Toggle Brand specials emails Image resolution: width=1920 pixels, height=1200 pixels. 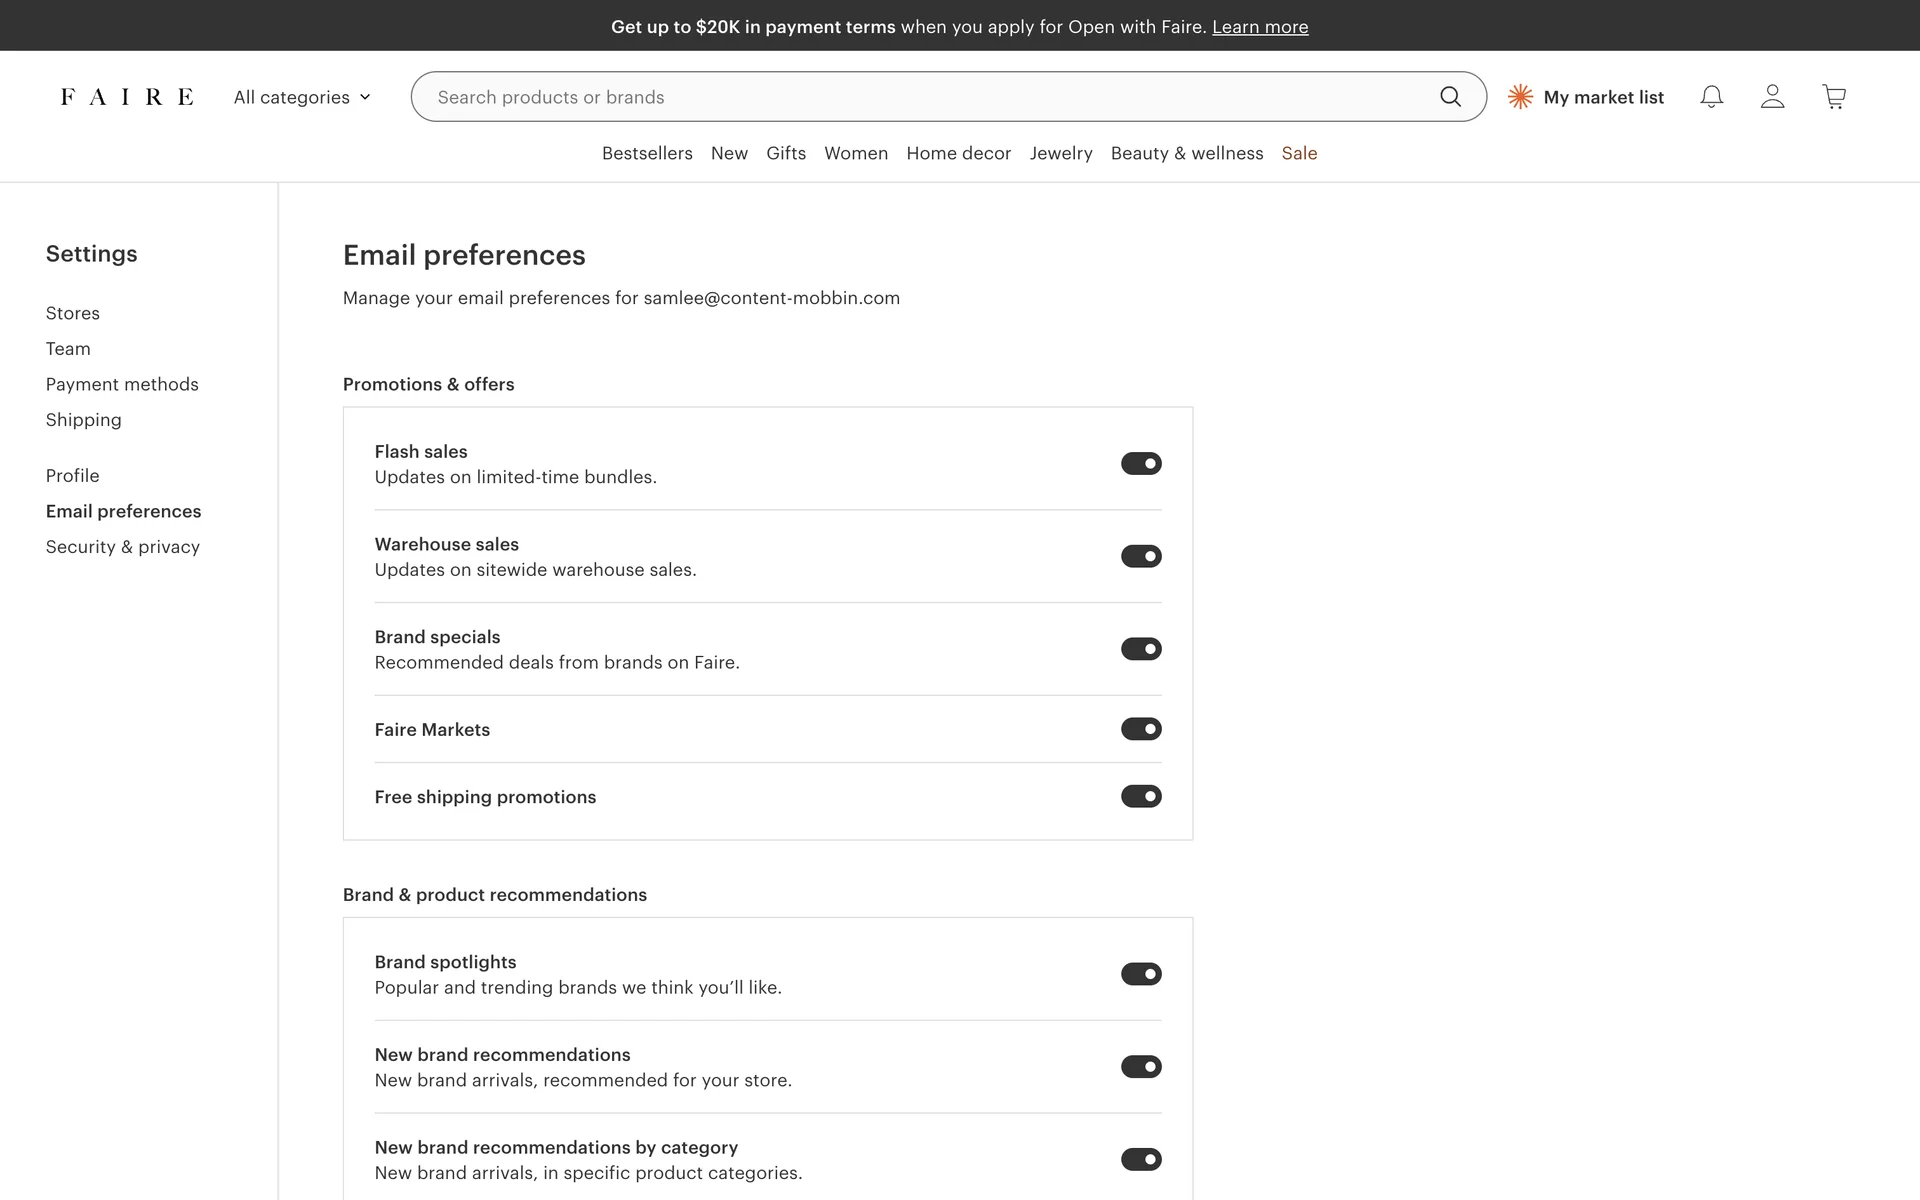tap(1141, 649)
